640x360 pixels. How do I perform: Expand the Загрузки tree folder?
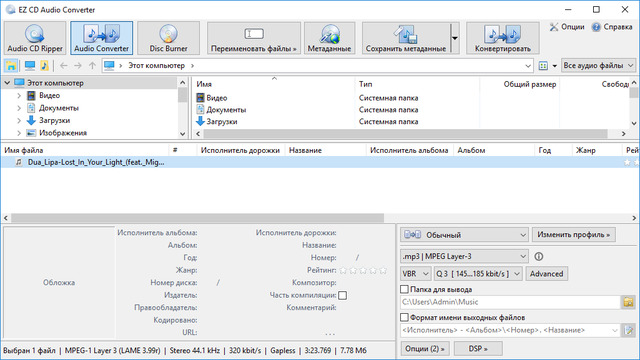(x=19, y=120)
